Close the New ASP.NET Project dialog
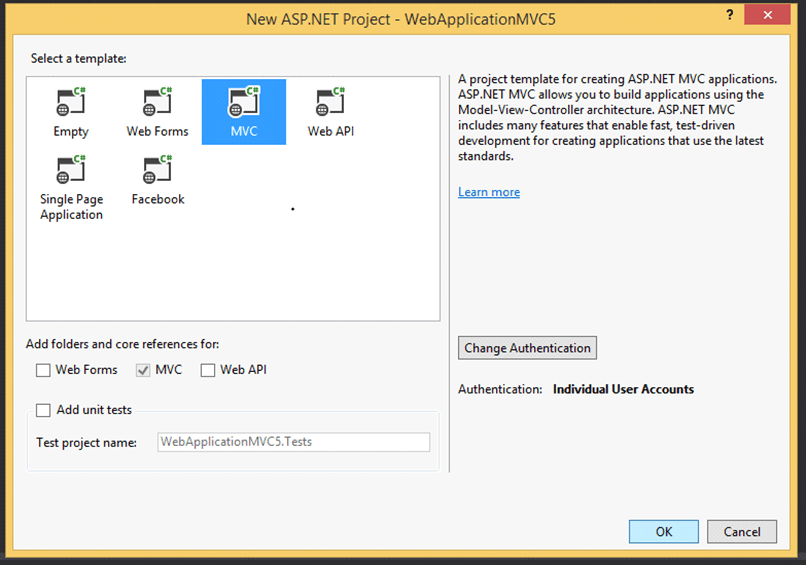The image size is (806, 565). pyautogui.click(x=767, y=14)
